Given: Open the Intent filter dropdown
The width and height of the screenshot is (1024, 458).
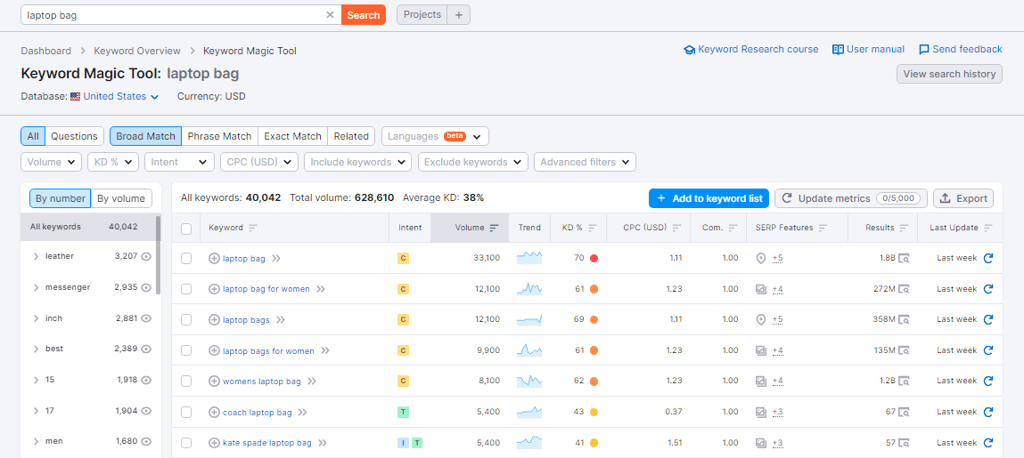Looking at the screenshot, I should click(x=180, y=162).
